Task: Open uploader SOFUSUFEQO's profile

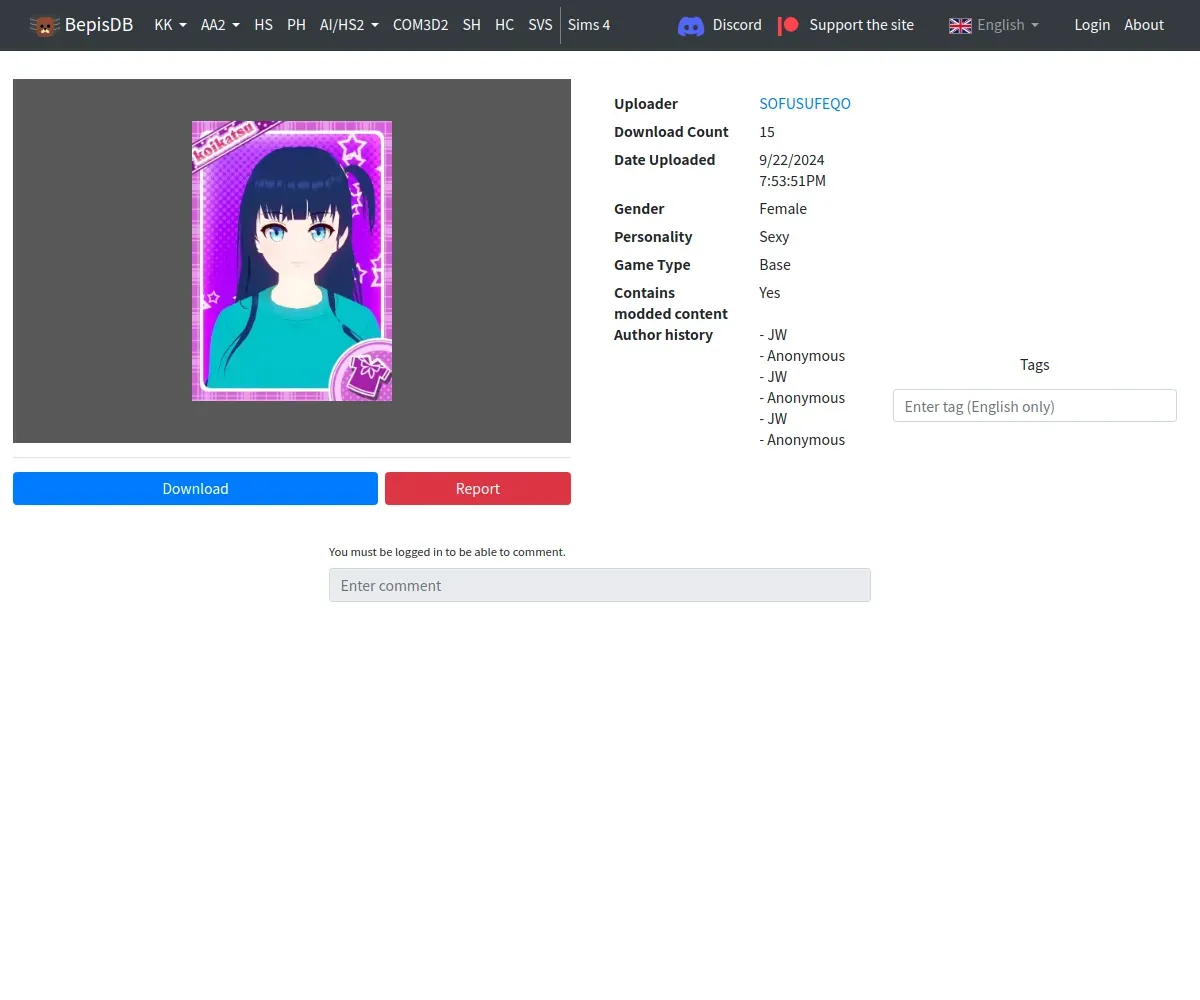Action: (805, 104)
